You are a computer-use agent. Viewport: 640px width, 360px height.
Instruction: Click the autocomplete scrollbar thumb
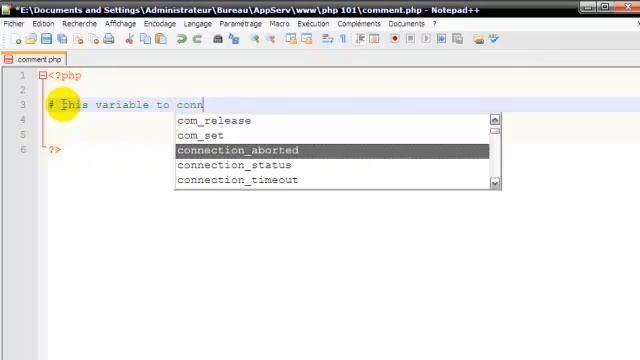495,131
